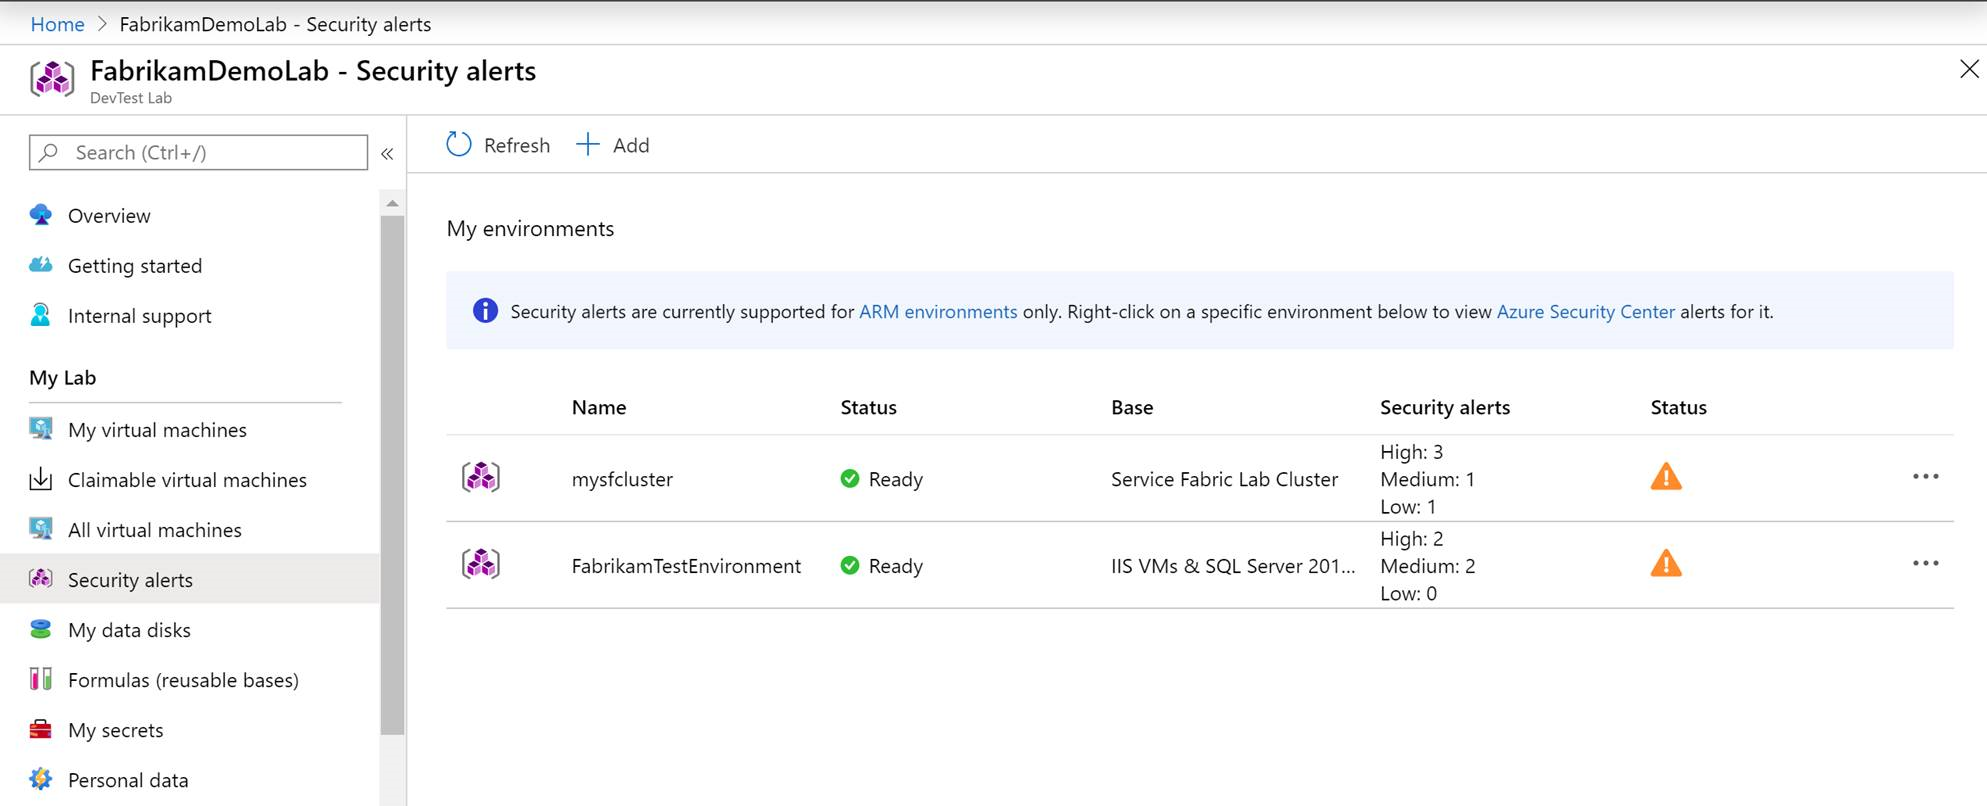Click the All virtual machines icon
Viewport: 1987px width, 806px height.
point(41,529)
